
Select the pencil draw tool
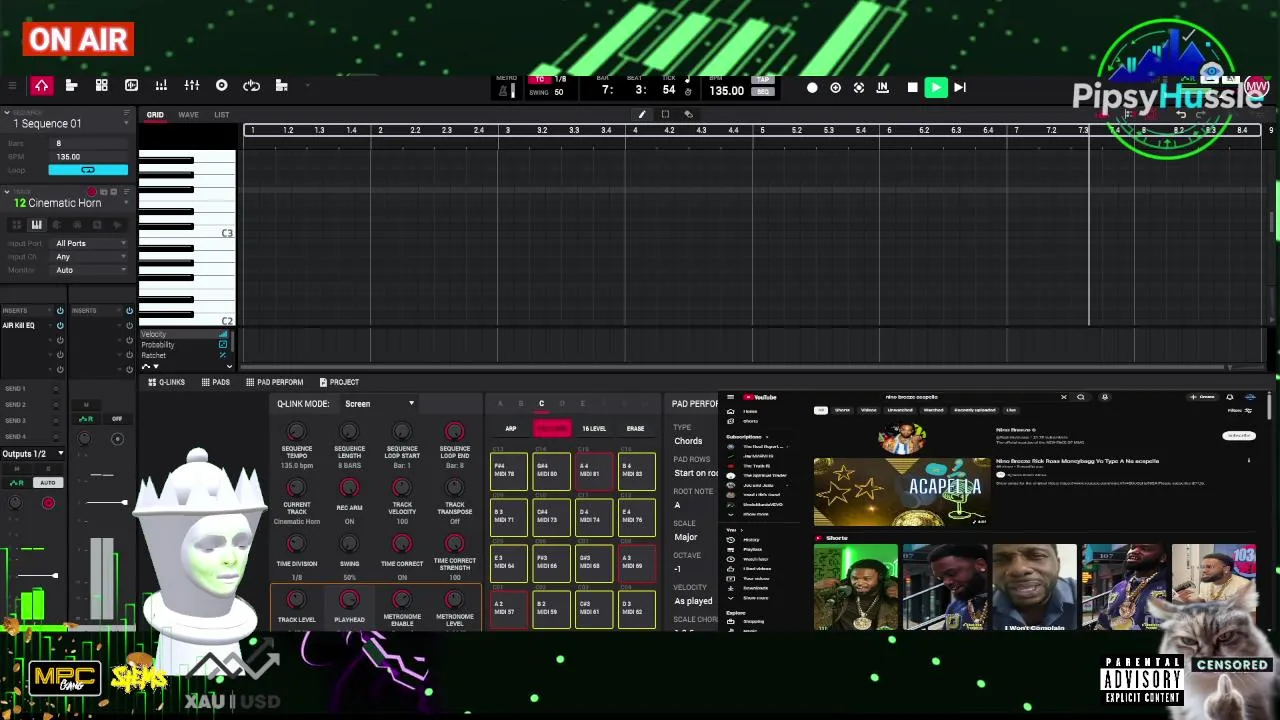tap(641, 114)
